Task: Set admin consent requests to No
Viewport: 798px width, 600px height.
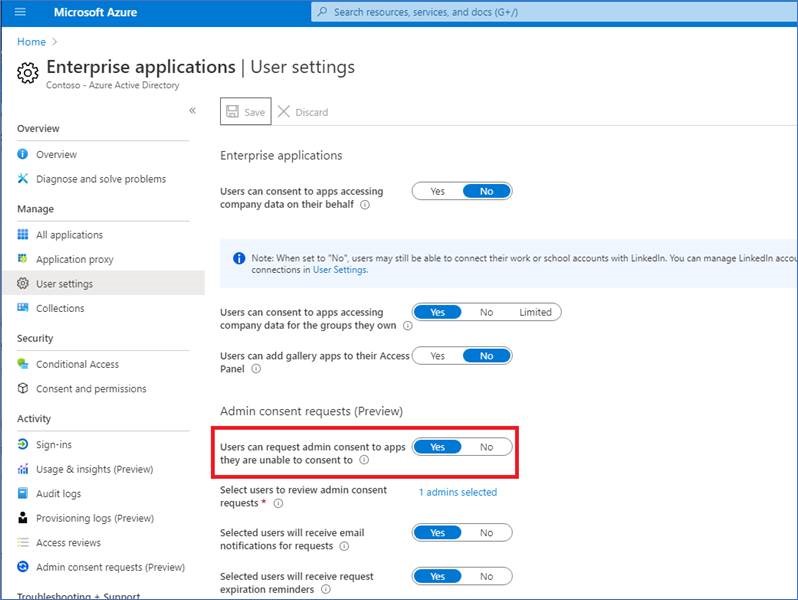Action: pyautogui.click(x=486, y=447)
